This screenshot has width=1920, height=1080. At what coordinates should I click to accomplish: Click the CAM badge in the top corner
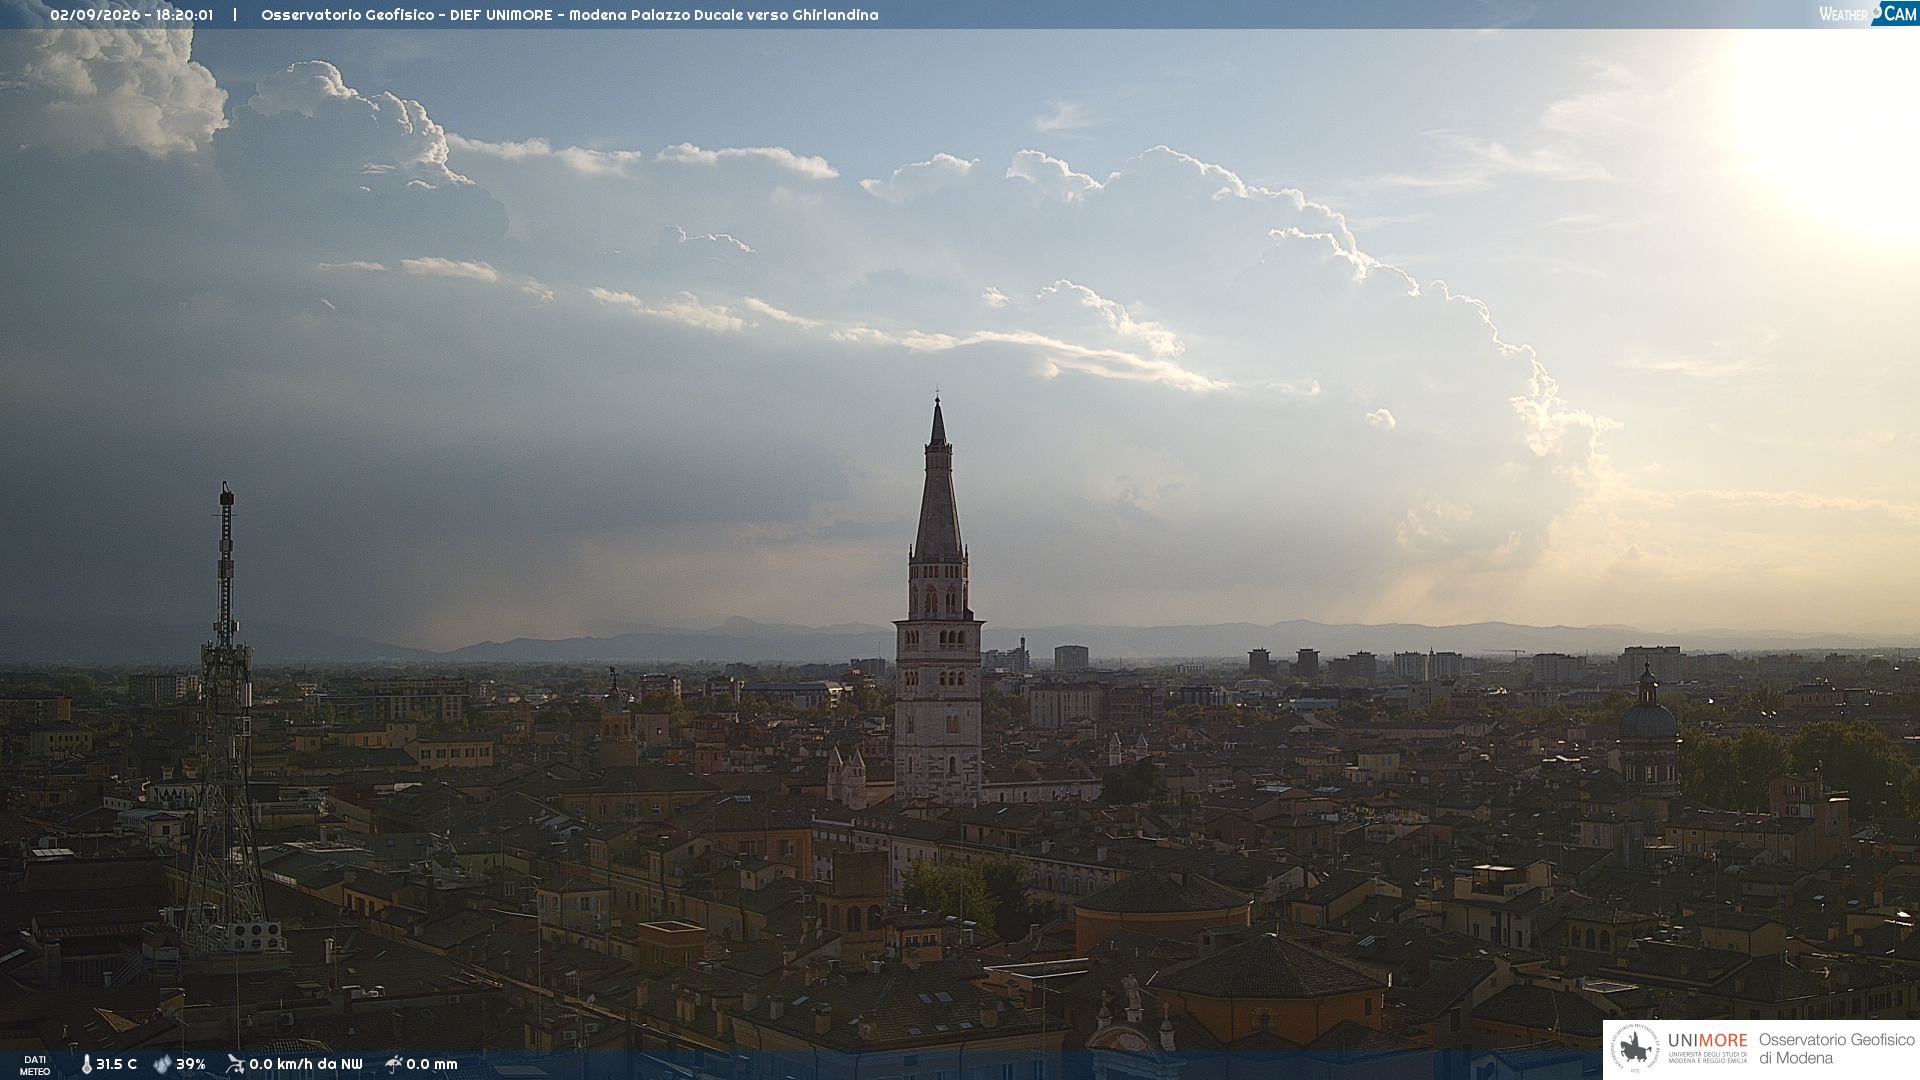click(1896, 14)
